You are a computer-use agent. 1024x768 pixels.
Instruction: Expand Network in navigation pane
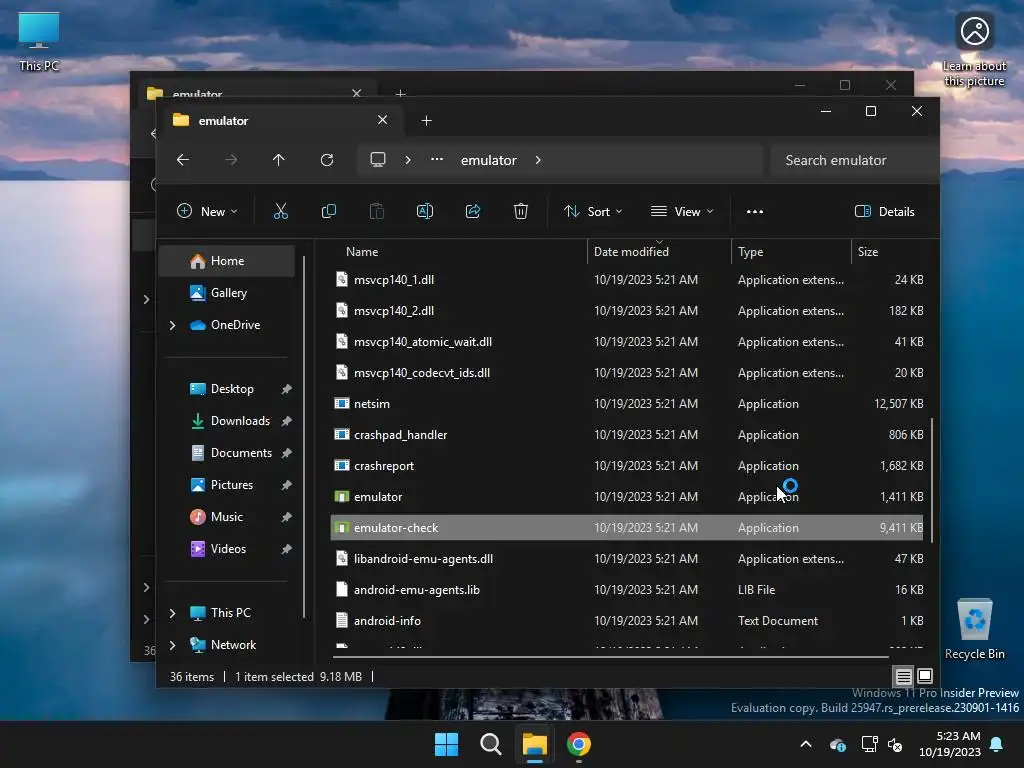172,645
